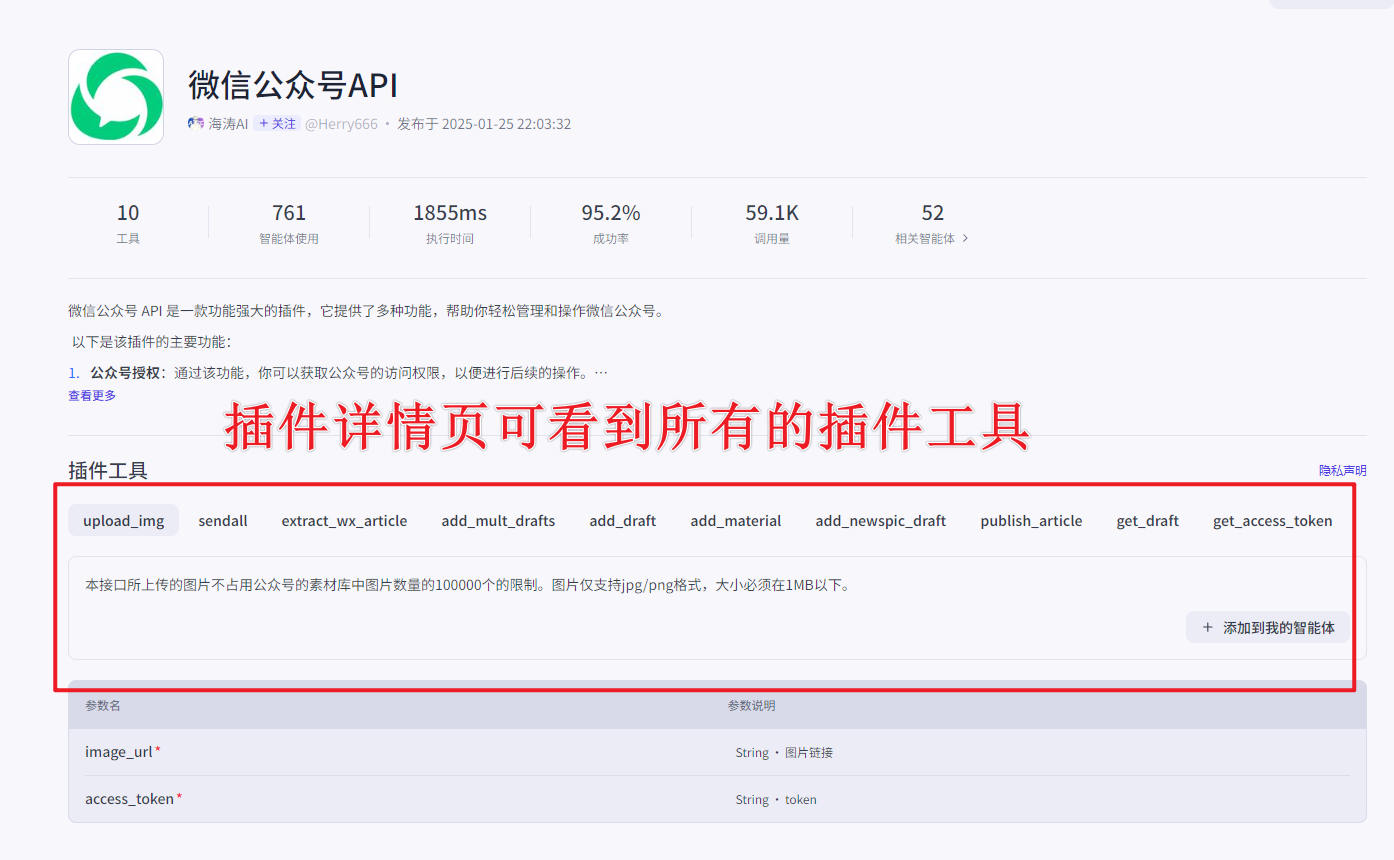Open the 隐私声明 privacy statement link

[x=1342, y=470]
